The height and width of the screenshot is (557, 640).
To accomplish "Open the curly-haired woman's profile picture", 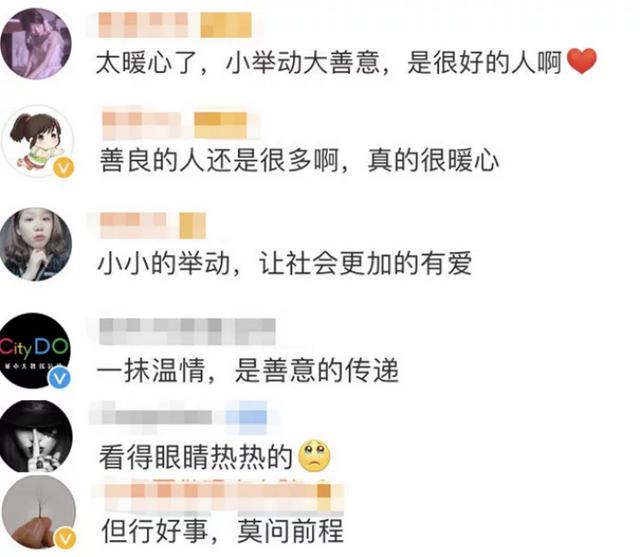I will pos(36,244).
